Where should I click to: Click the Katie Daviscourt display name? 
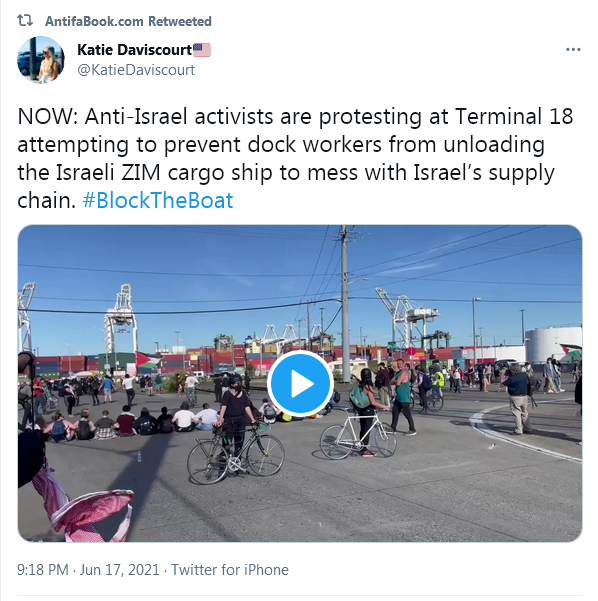coord(134,49)
